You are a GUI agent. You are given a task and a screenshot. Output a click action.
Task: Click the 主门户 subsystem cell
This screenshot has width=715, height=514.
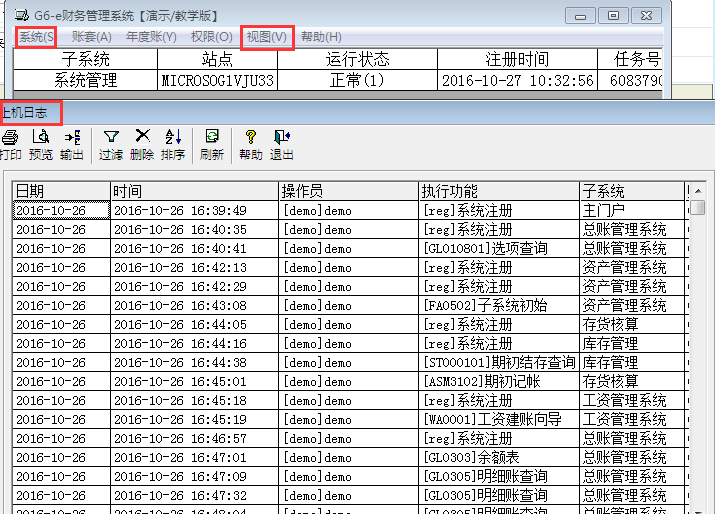click(632, 211)
